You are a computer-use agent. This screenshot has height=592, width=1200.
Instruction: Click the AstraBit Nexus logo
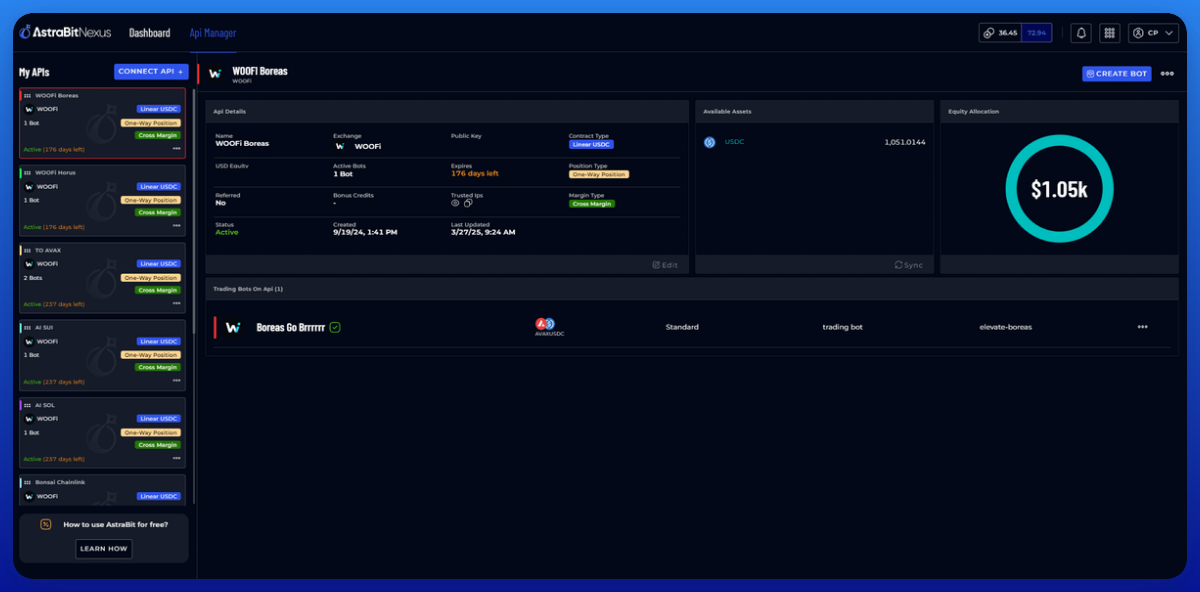click(x=67, y=33)
